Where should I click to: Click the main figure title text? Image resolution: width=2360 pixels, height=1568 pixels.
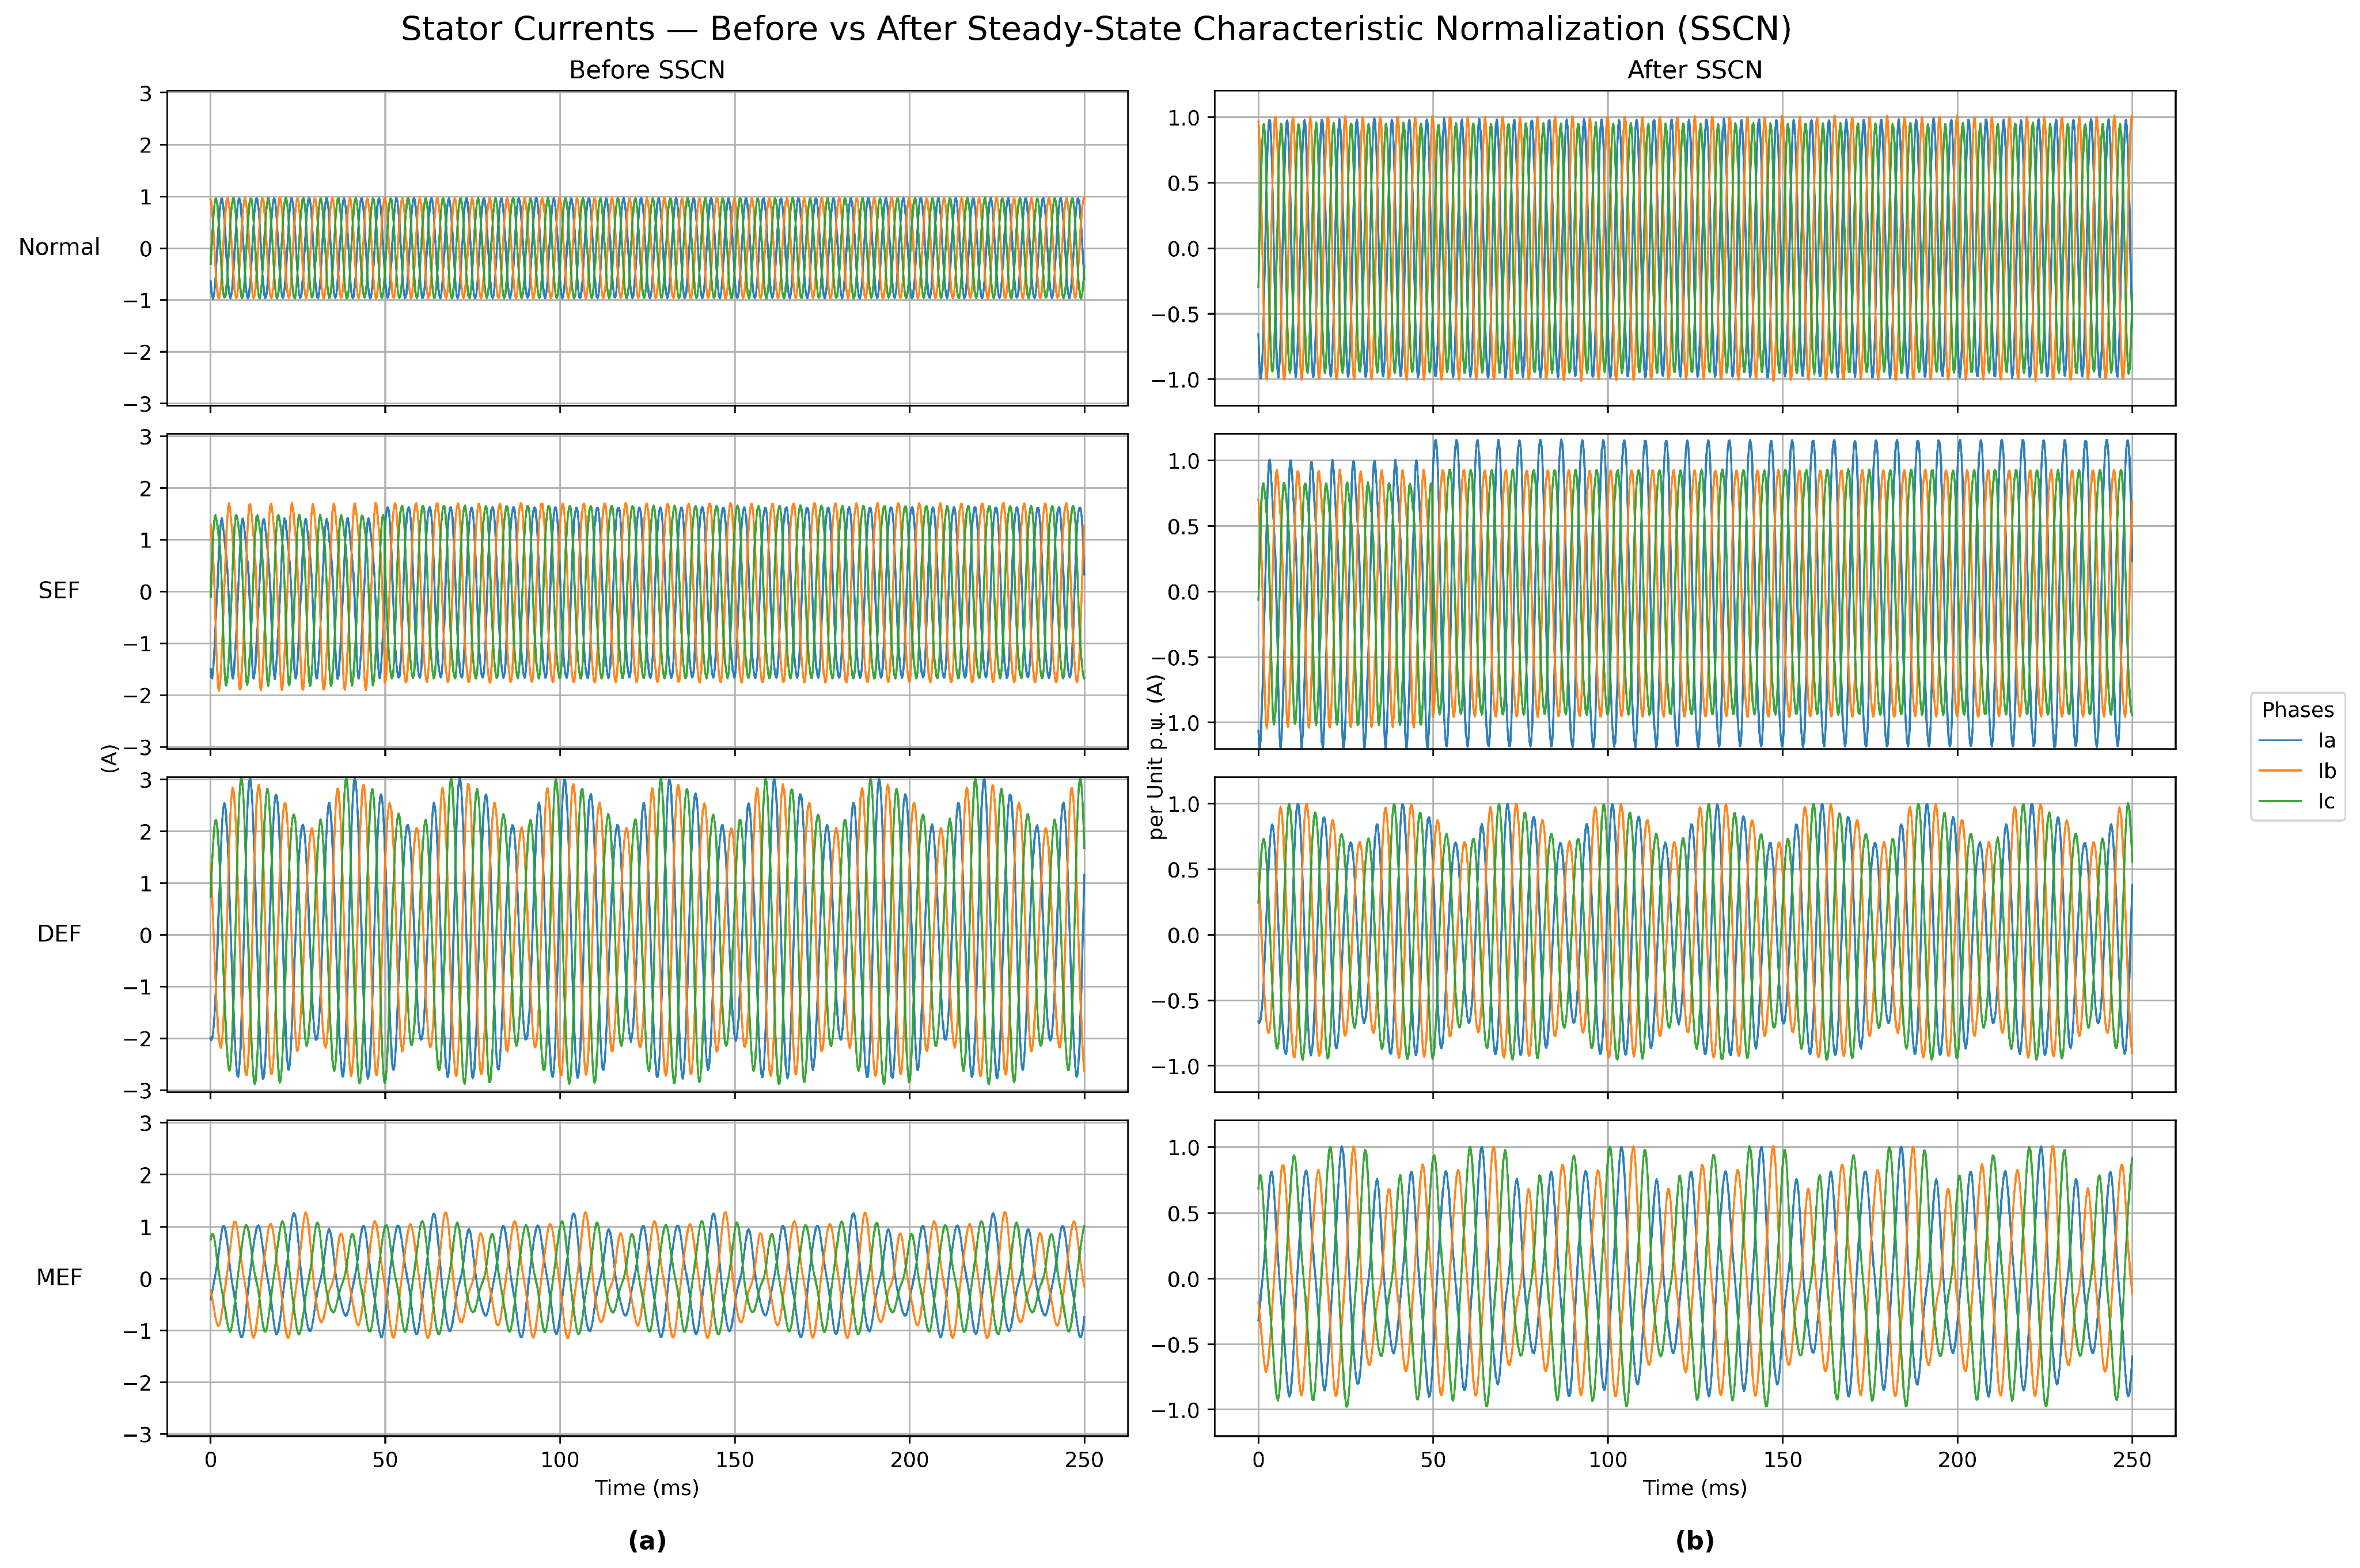pyautogui.click(x=1095, y=29)
